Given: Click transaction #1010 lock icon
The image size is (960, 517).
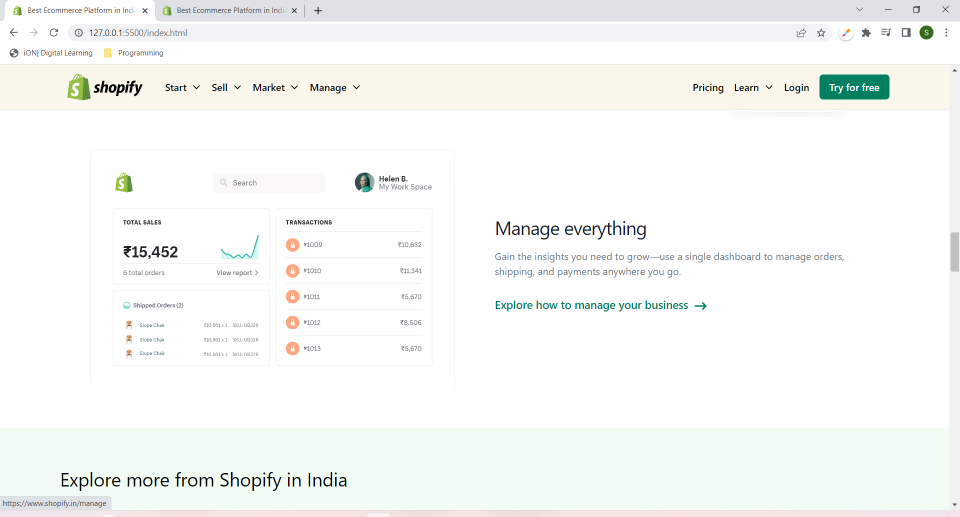Looking at the screenshot, I should (293, 271).
